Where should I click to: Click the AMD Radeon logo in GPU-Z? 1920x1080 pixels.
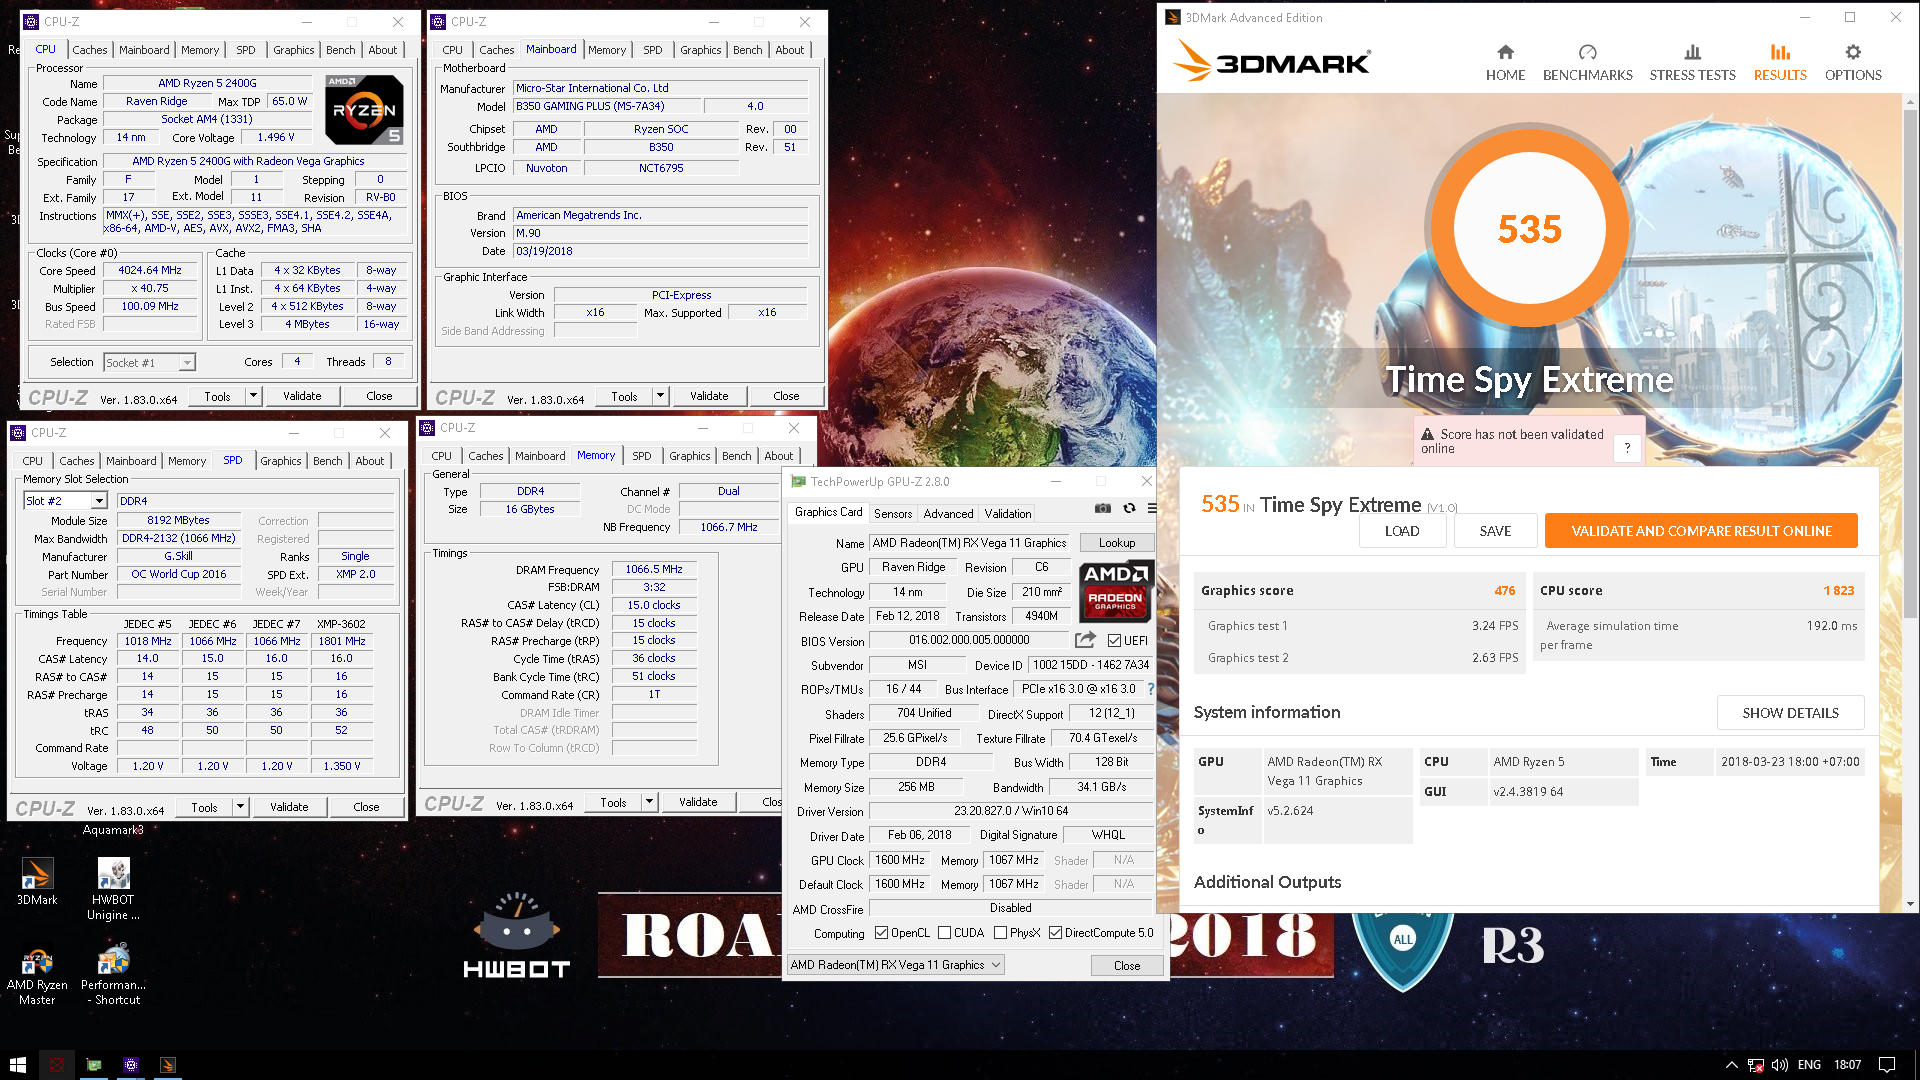click(1116, 590)
